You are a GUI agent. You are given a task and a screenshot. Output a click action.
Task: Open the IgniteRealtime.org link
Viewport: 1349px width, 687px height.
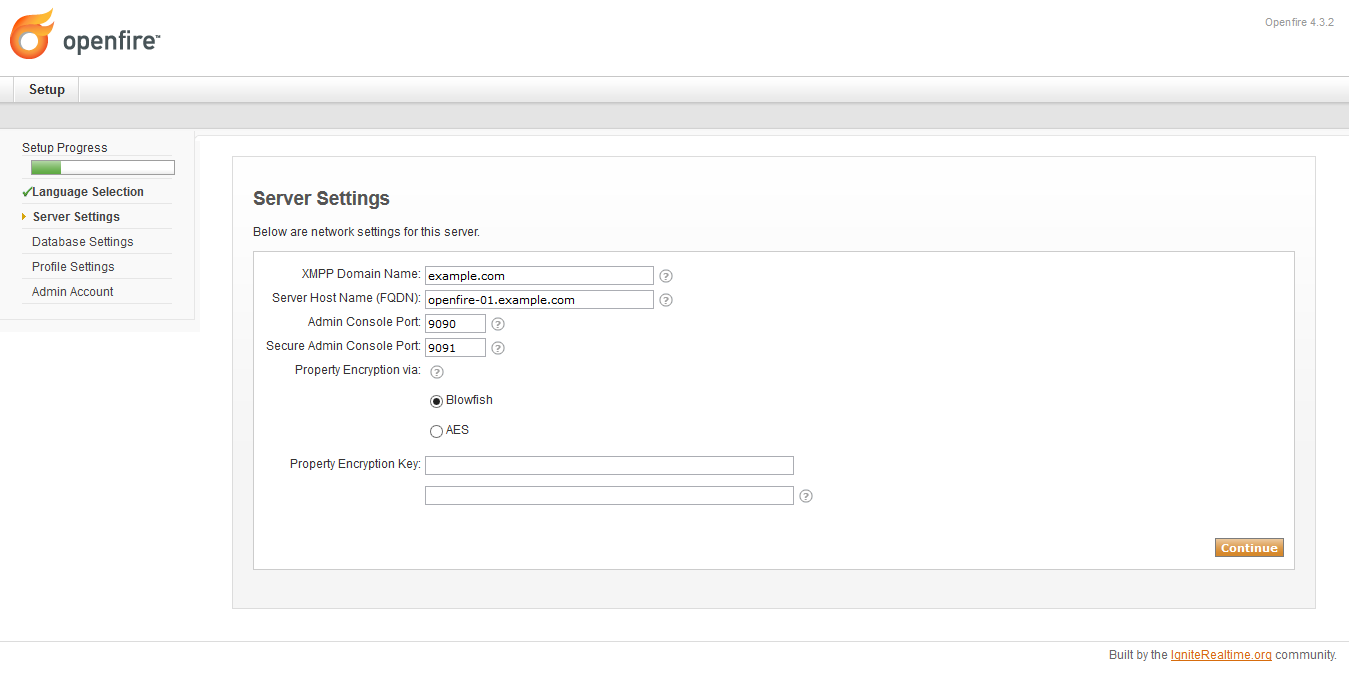click(x=1221, y=654)
